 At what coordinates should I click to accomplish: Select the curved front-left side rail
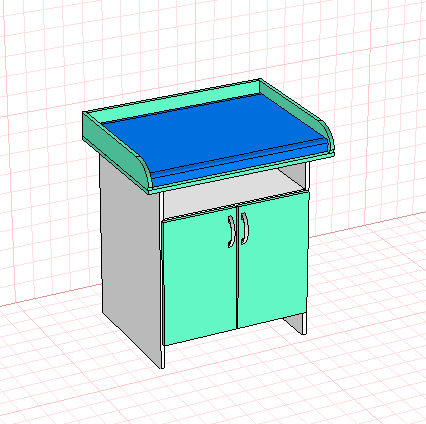pyautogui.click(x=117, y=152)
